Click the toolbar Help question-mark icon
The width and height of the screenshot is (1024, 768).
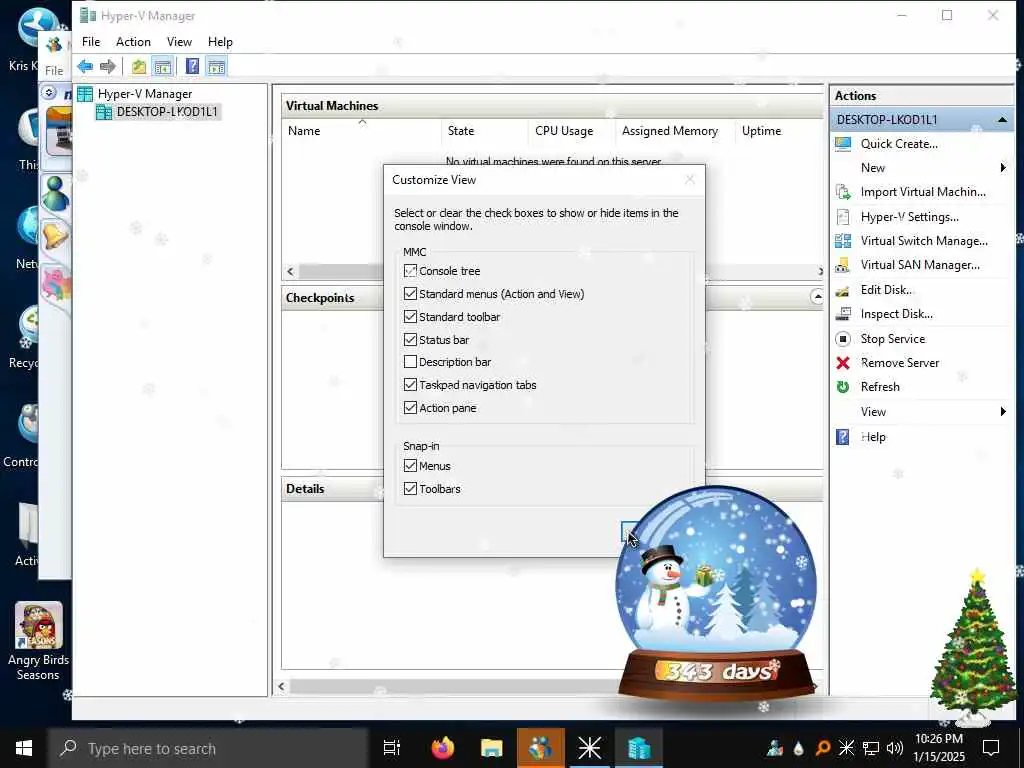tap(193, 66)
